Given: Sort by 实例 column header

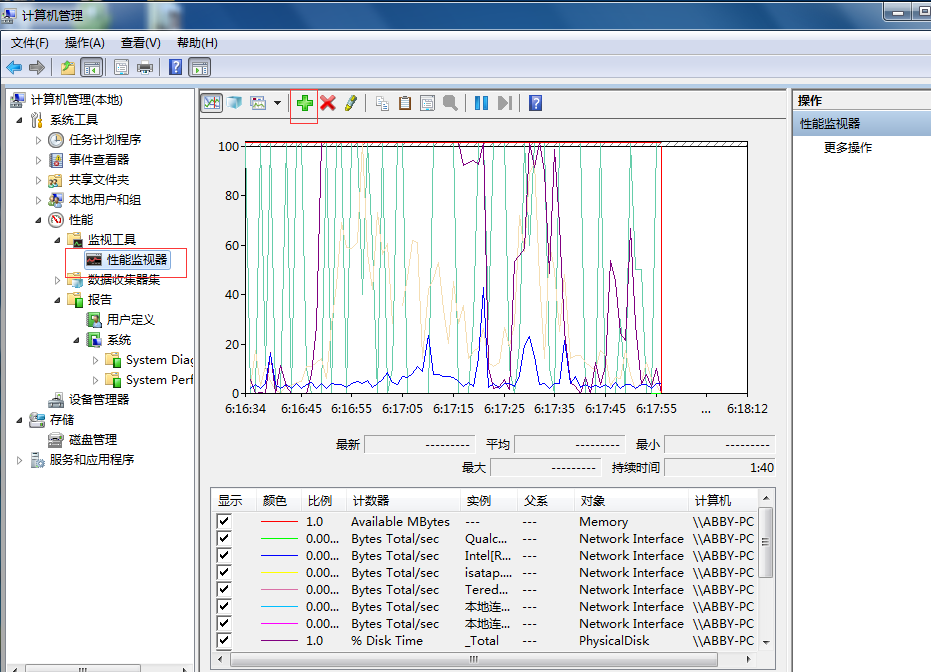Looking at the screenshot, I should click(489, 501).
